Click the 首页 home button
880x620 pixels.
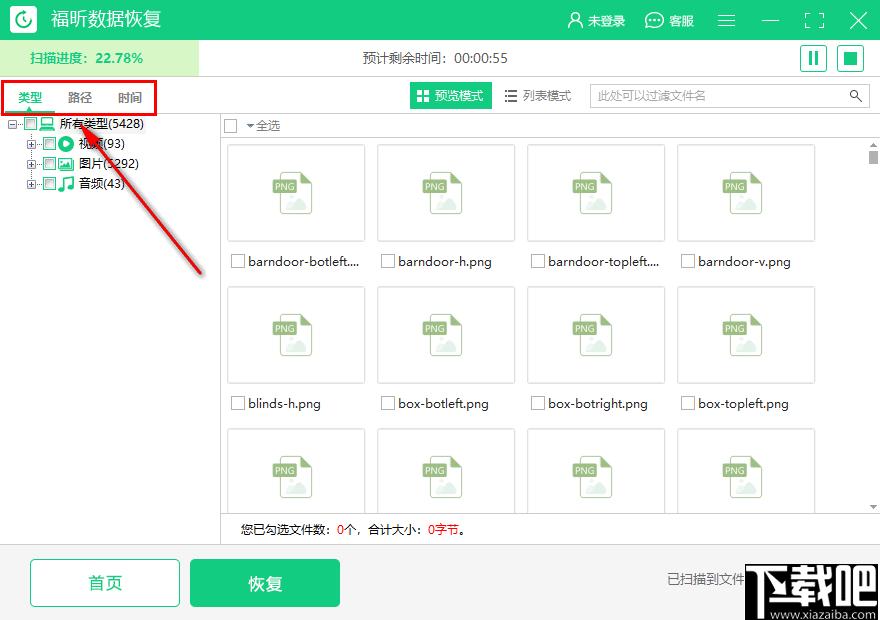point(105,583)
